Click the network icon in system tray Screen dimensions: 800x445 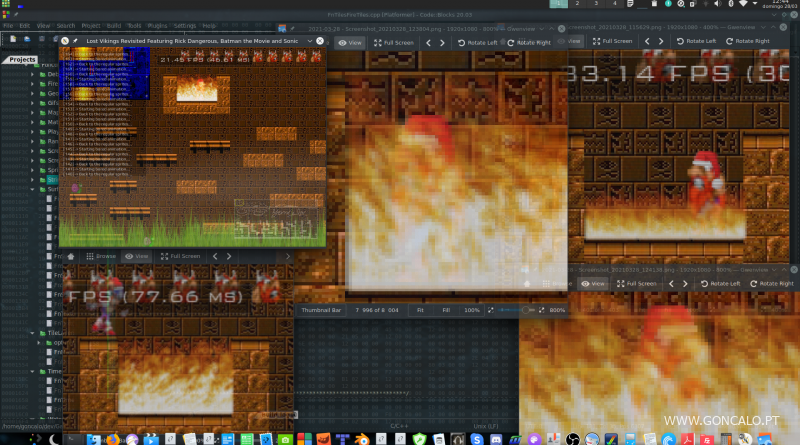(743, 4)
